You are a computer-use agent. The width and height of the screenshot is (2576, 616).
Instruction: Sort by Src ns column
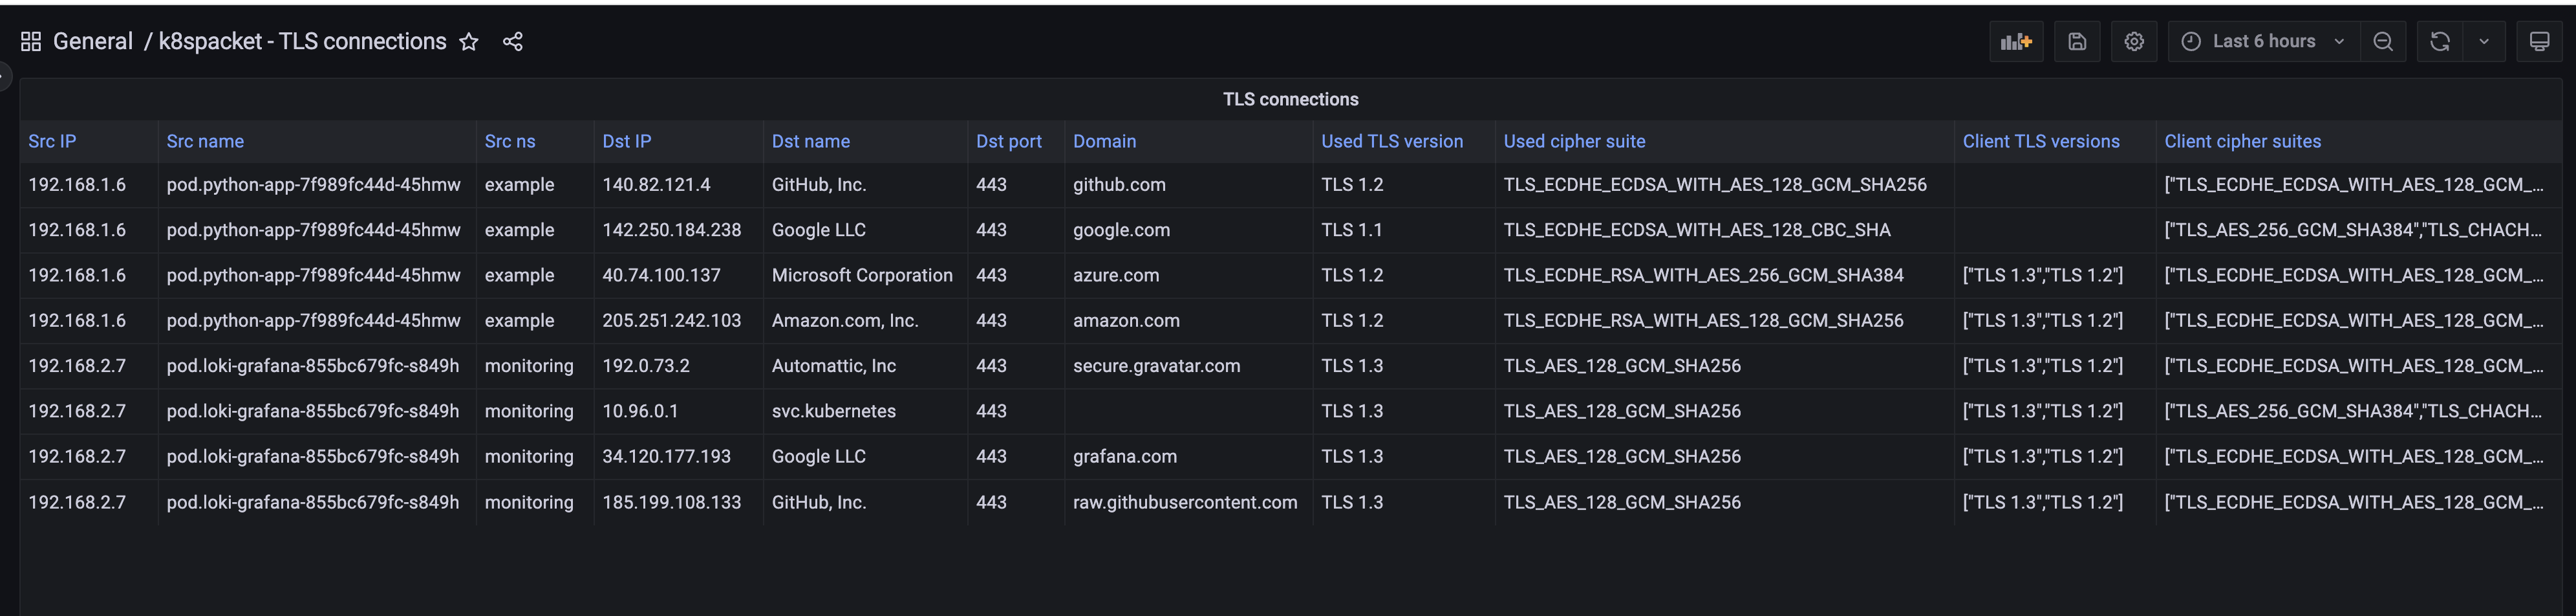[x=510, y=141]
